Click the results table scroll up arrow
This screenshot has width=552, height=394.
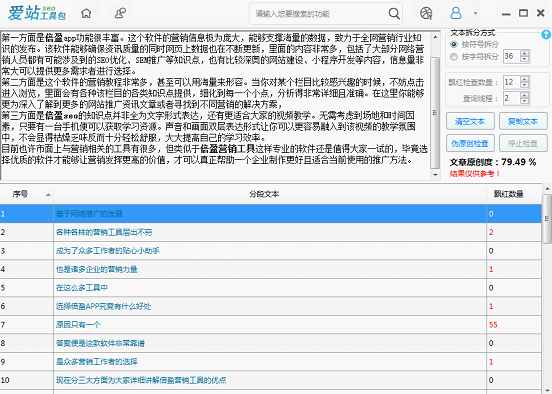coord(547,189)
